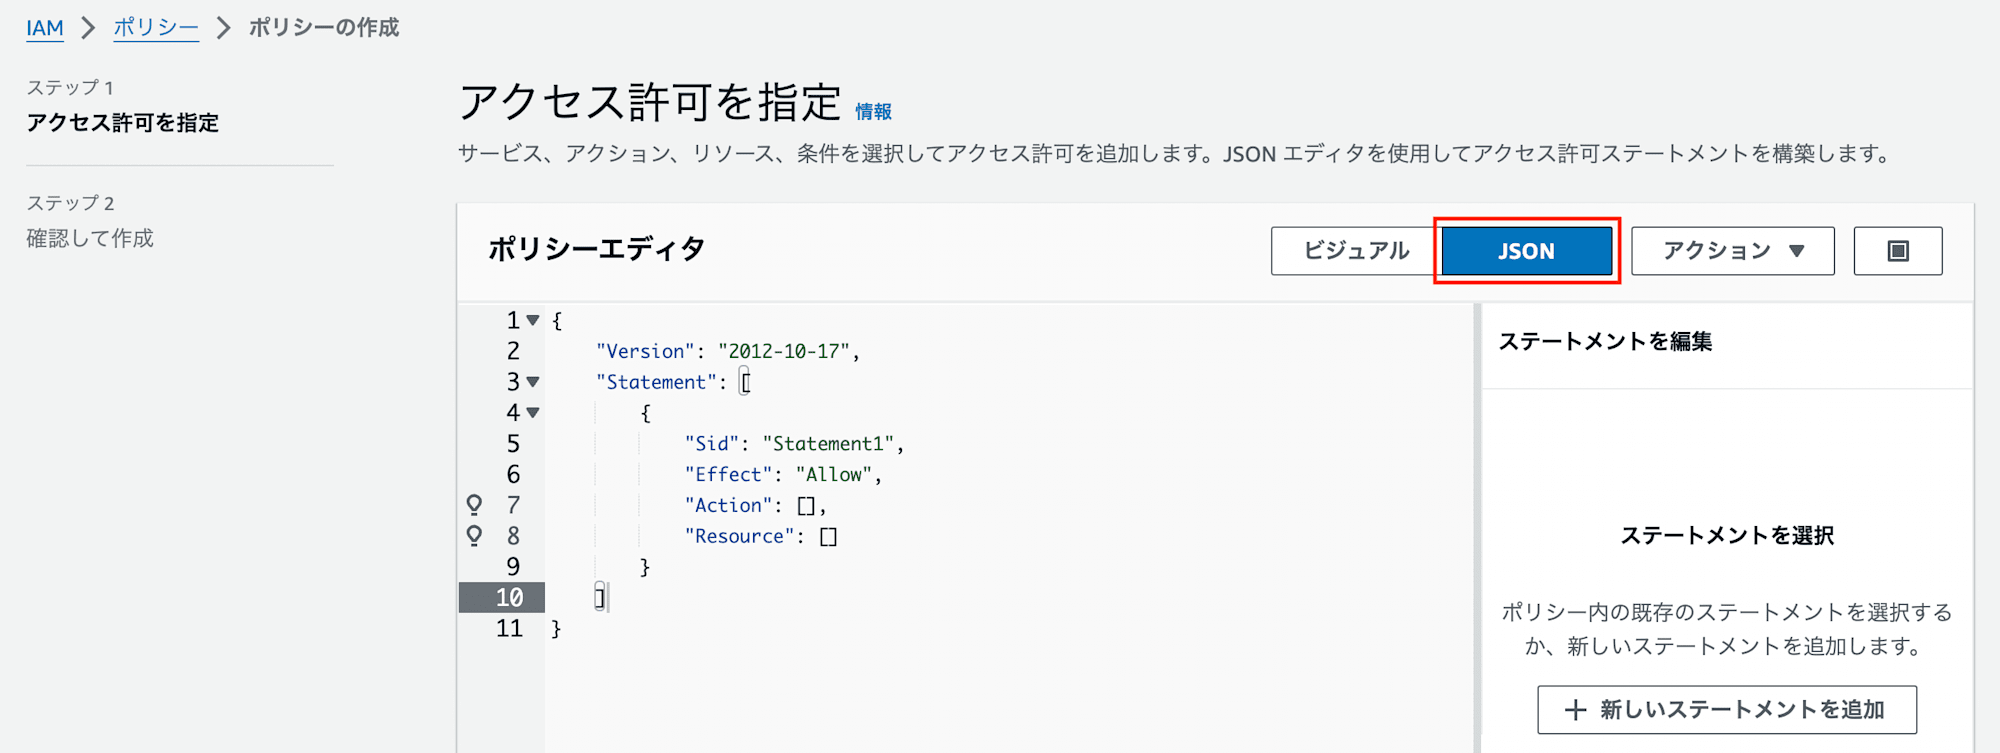Collapse the fold arrow on line 4
This screenshot has width=2000, height=753.
(x=533, y=413)
